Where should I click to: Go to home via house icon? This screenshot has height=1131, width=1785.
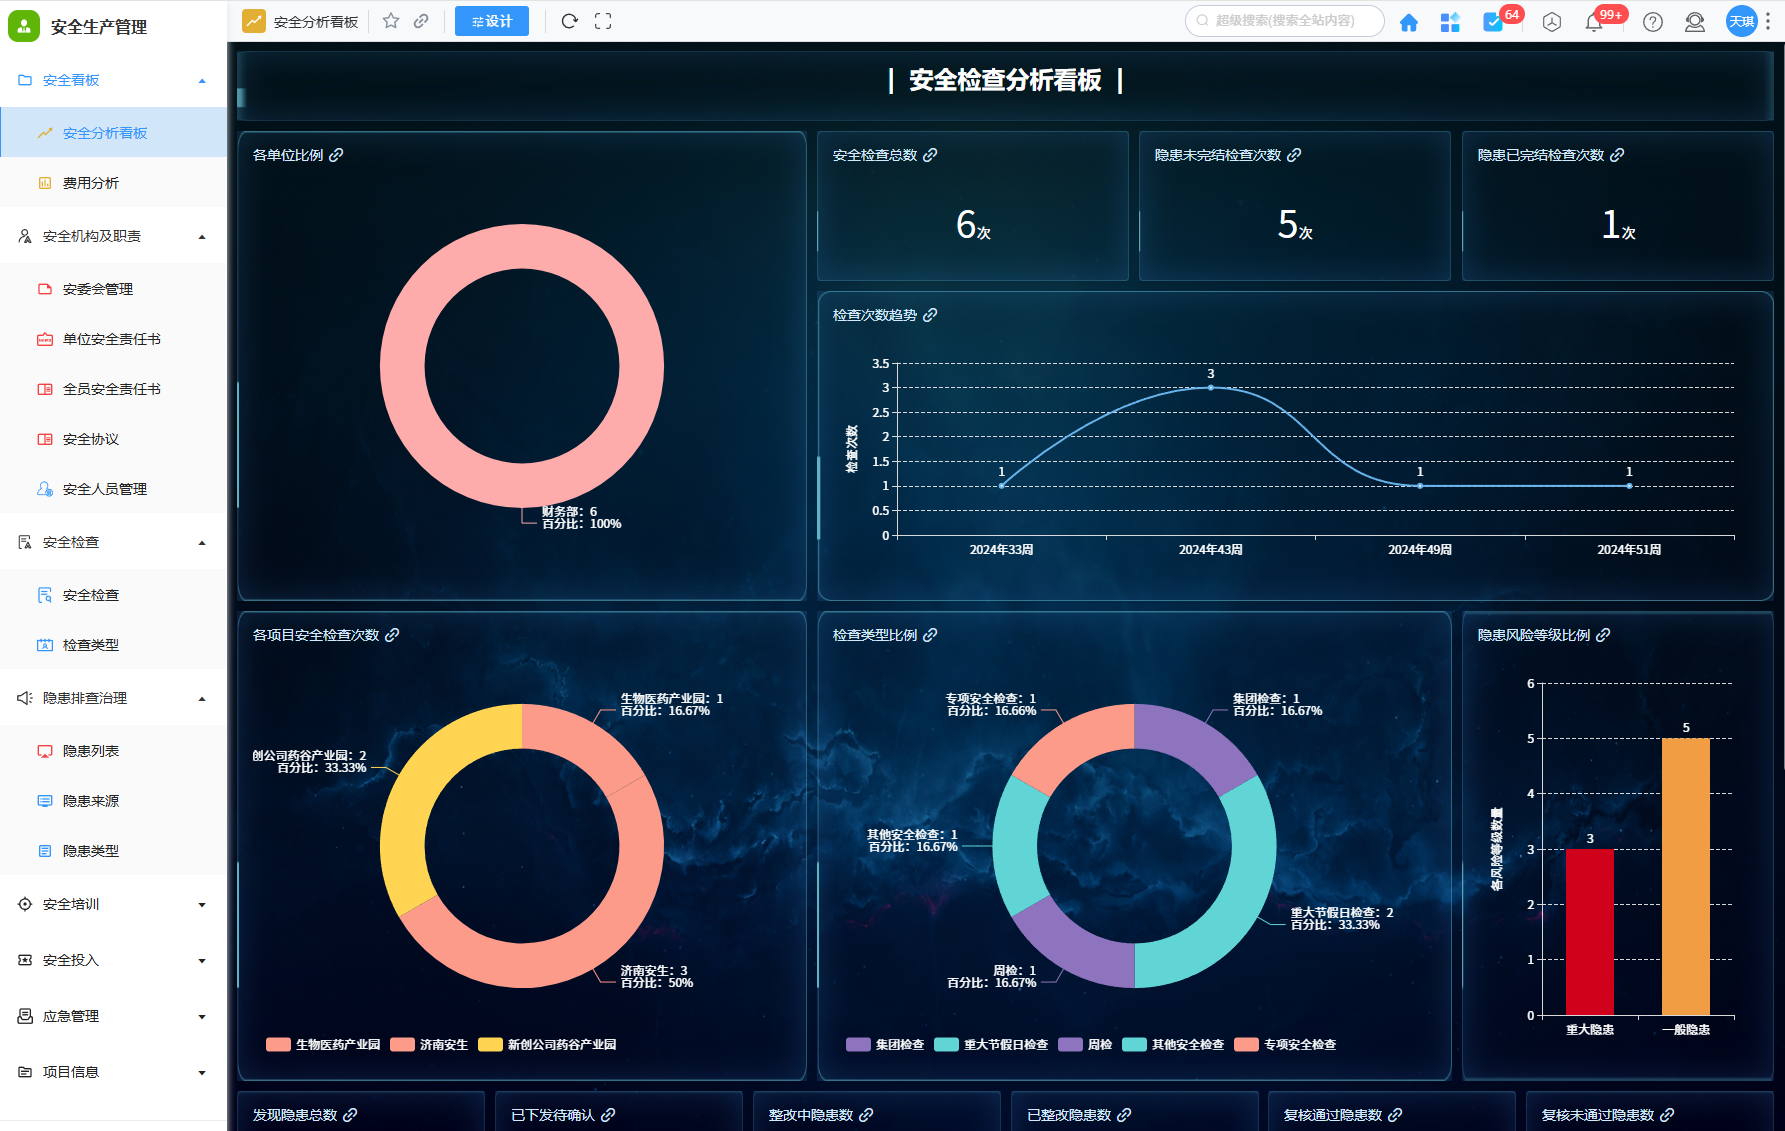pos(1408,22)
